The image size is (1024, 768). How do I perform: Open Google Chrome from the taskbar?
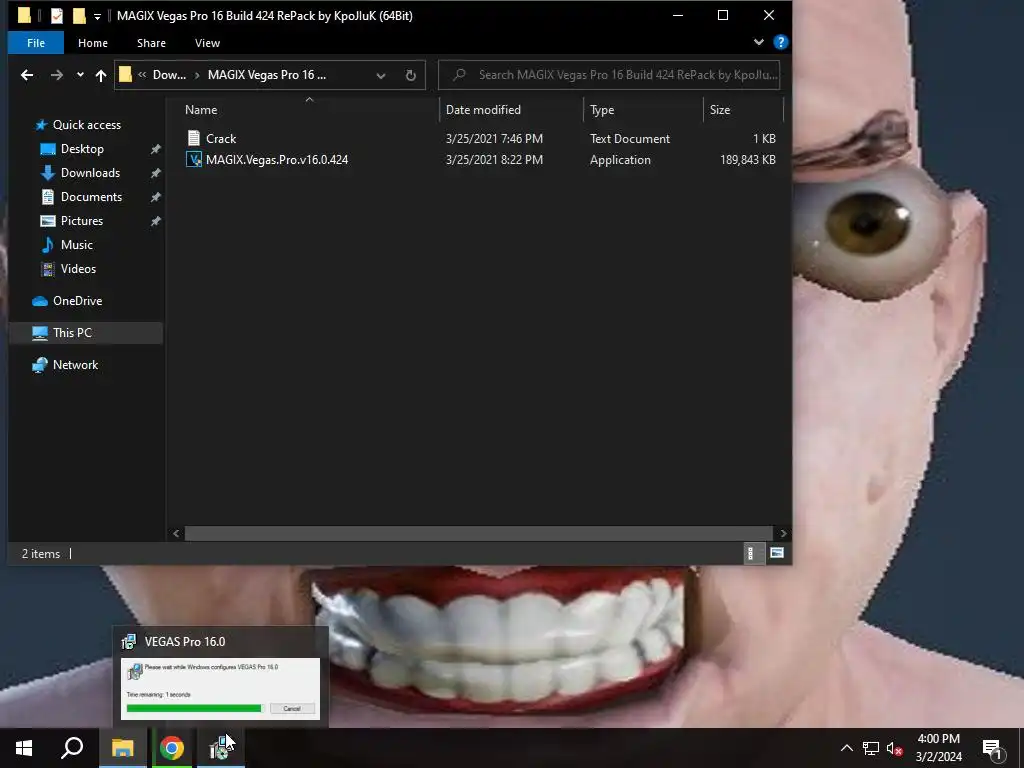click(x=172, y=748)
